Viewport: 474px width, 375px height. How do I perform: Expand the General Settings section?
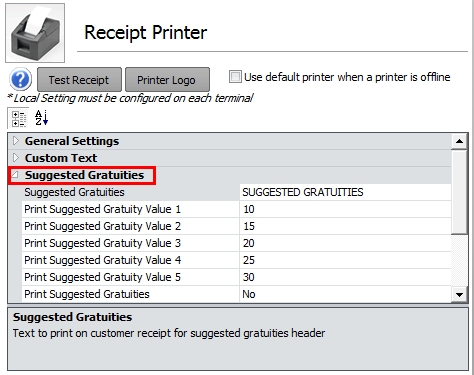point(16,141)
